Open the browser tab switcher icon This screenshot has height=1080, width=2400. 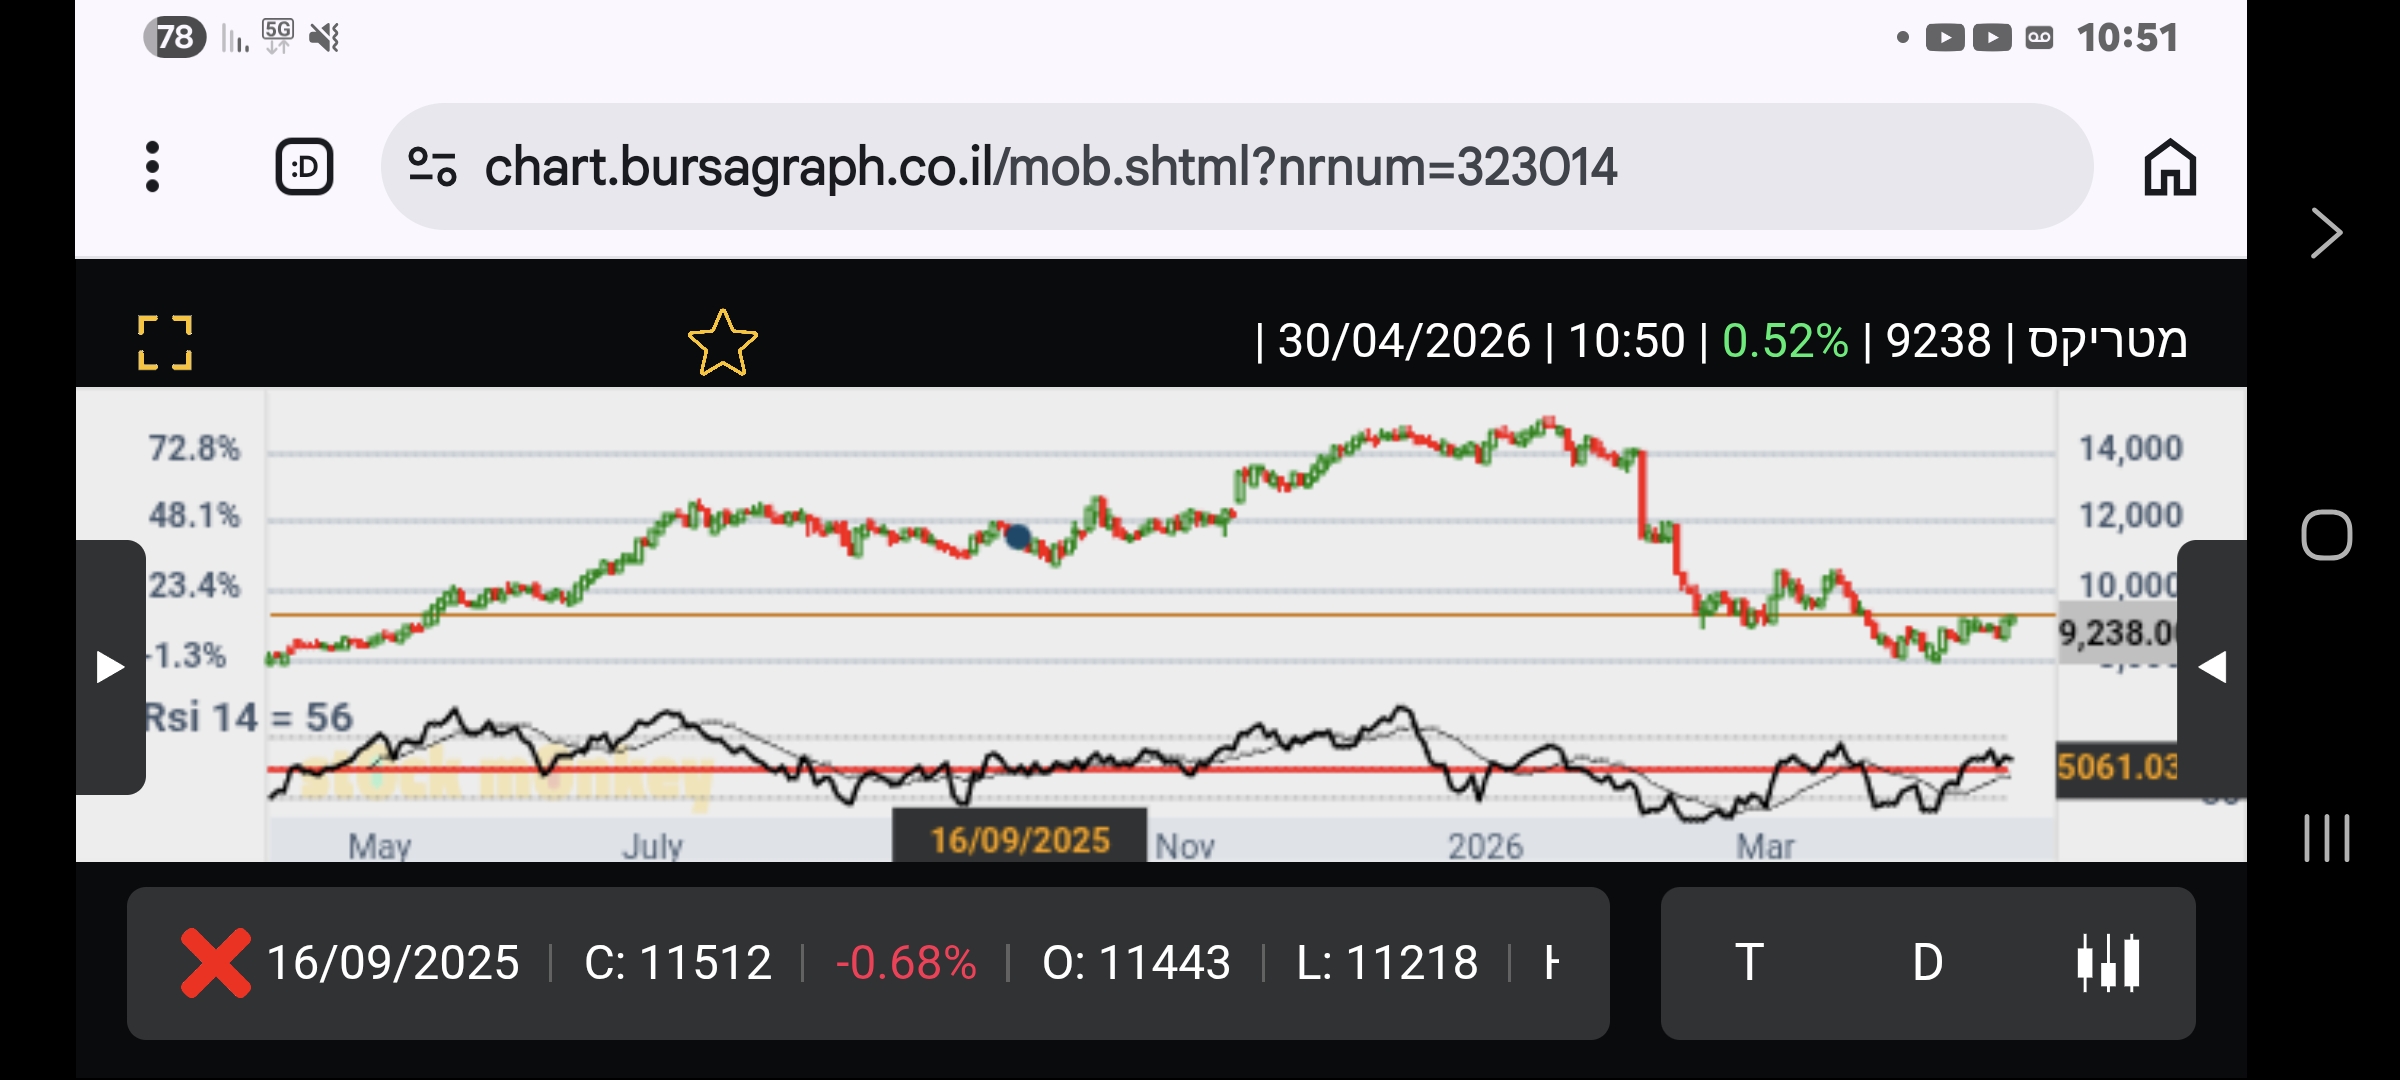(x=304, y=166)
